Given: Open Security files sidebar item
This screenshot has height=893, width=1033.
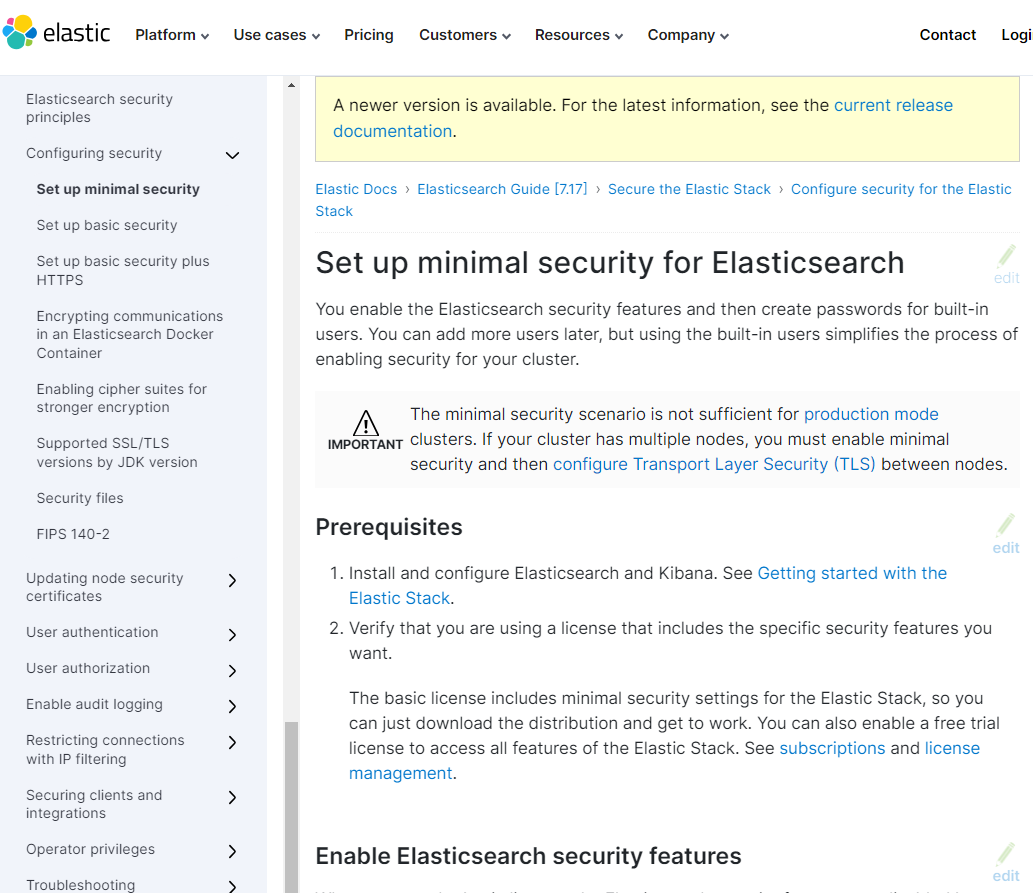Looking at the screenshot, I should 80,498.
